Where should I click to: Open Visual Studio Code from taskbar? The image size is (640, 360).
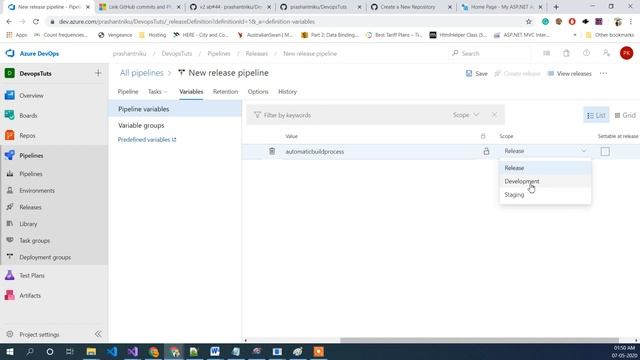(112, 351)
